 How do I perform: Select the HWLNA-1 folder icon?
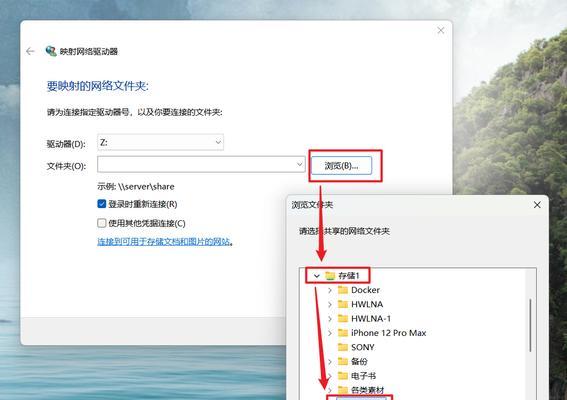(x=342, y=318)
